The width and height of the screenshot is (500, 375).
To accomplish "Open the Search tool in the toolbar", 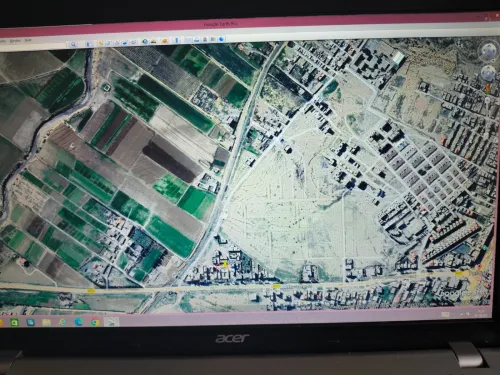I will pos(73,44).
